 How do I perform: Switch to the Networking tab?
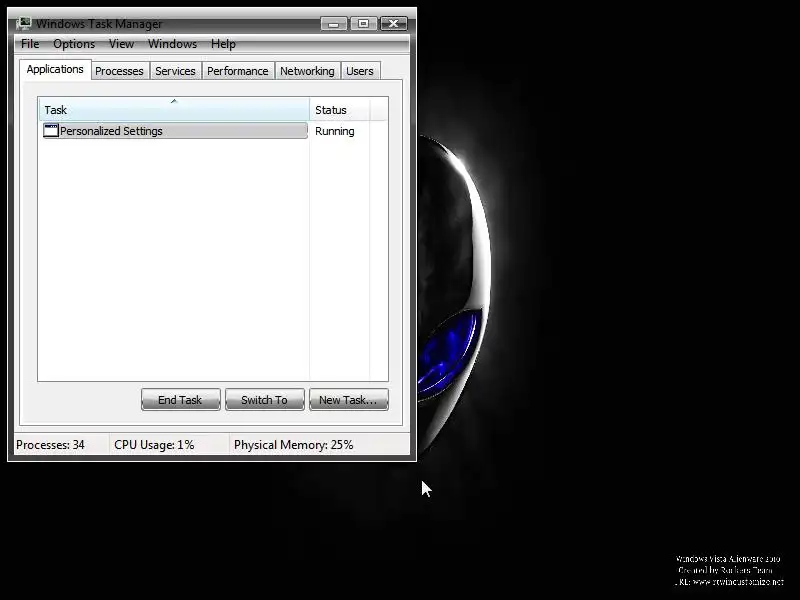click(307, 71)
